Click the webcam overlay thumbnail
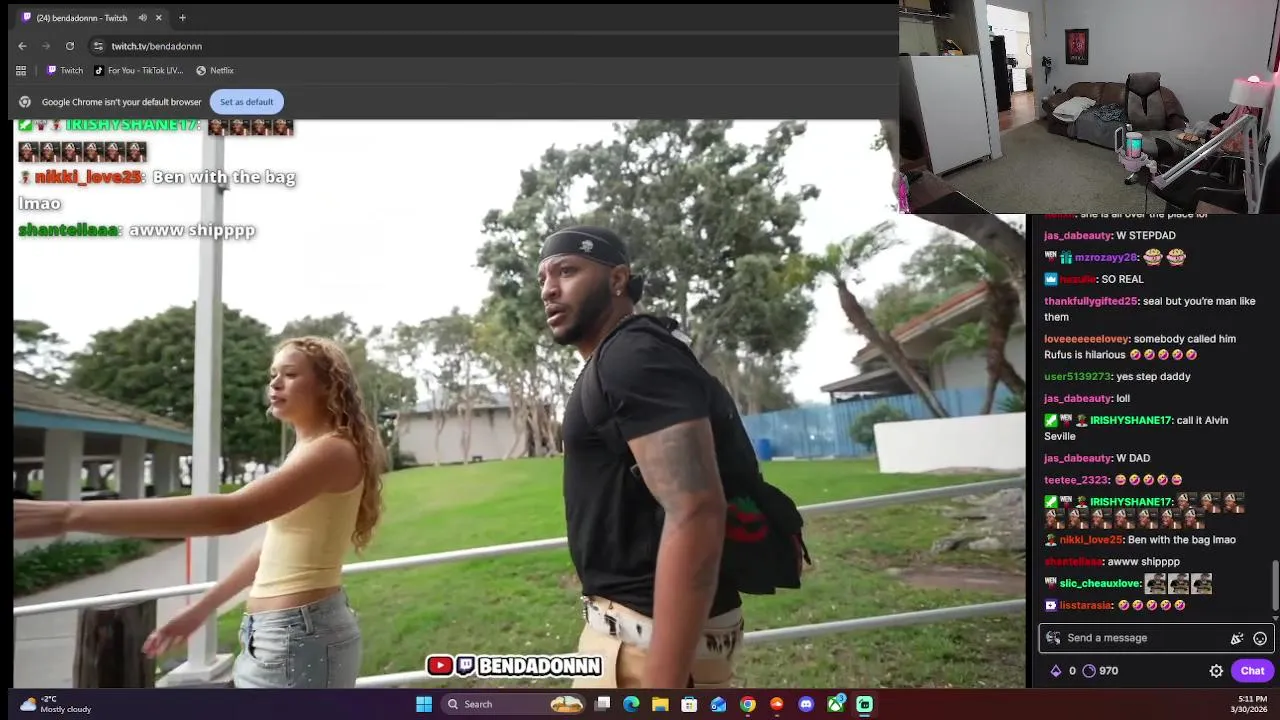The image size is (1280, 720). click(x=1089, y=106)
